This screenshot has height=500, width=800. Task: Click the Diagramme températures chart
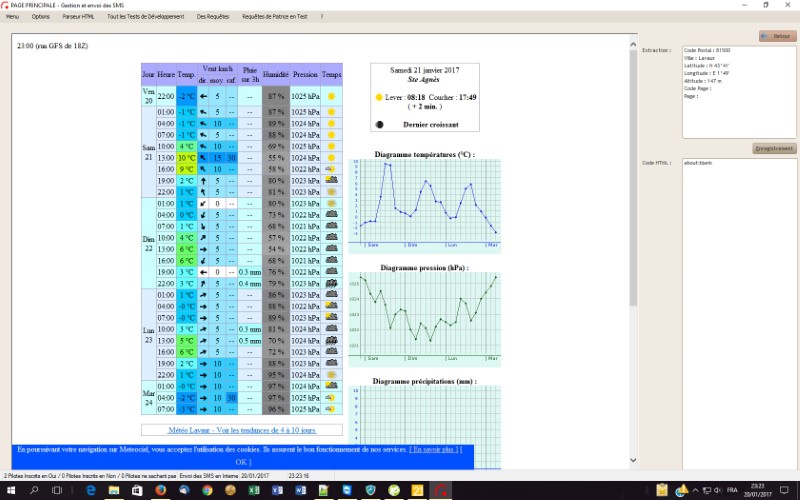point(424,206)
